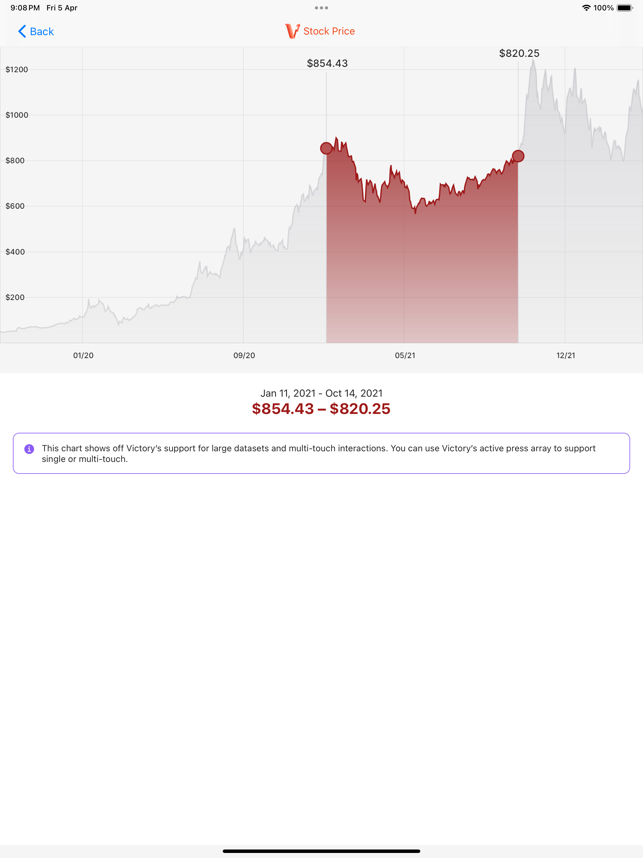Click the 05/21 x-axis label

[x=405, y=355]
